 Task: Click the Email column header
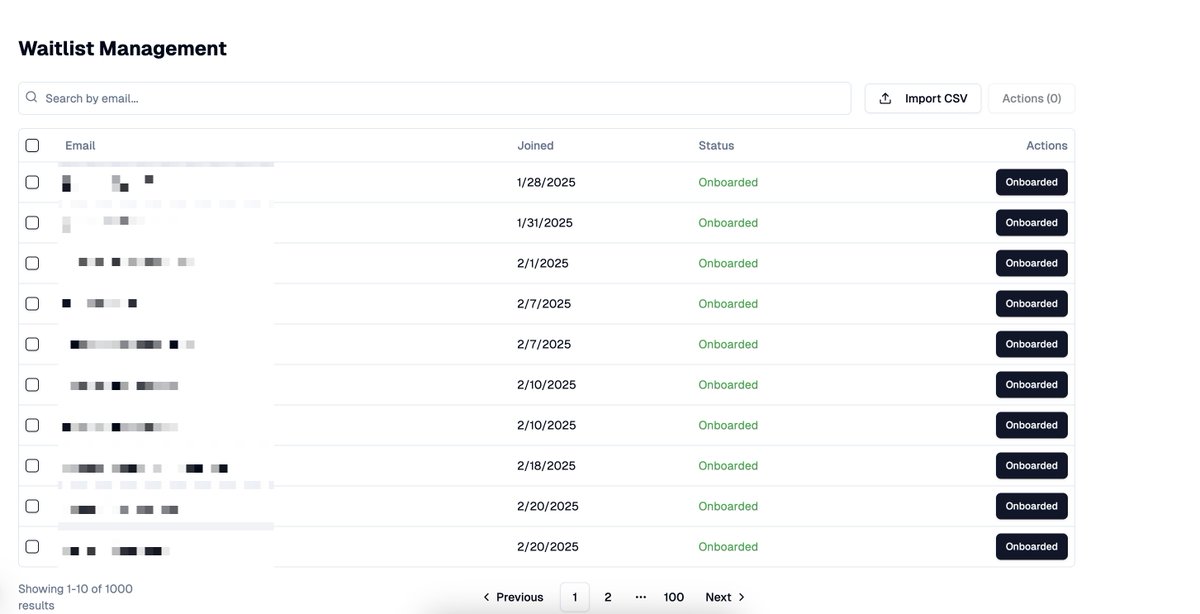coord(80,145)
